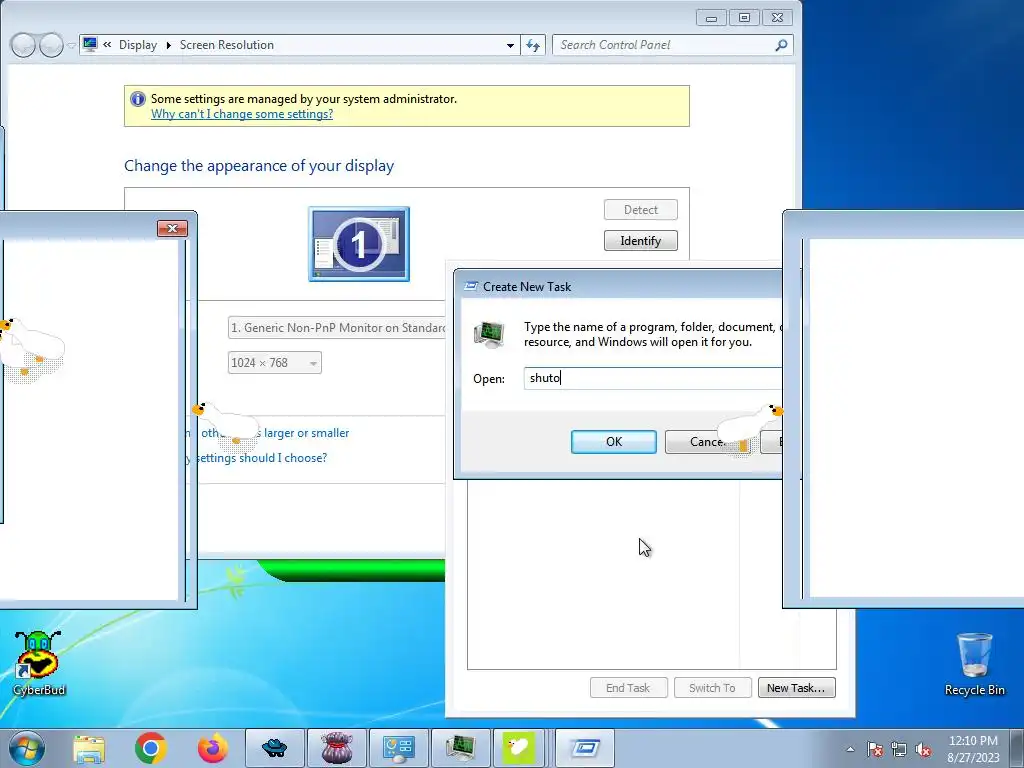Click New Task button in Task Manager
This screenshot has width=1024, height=768.
pos(796,688)
